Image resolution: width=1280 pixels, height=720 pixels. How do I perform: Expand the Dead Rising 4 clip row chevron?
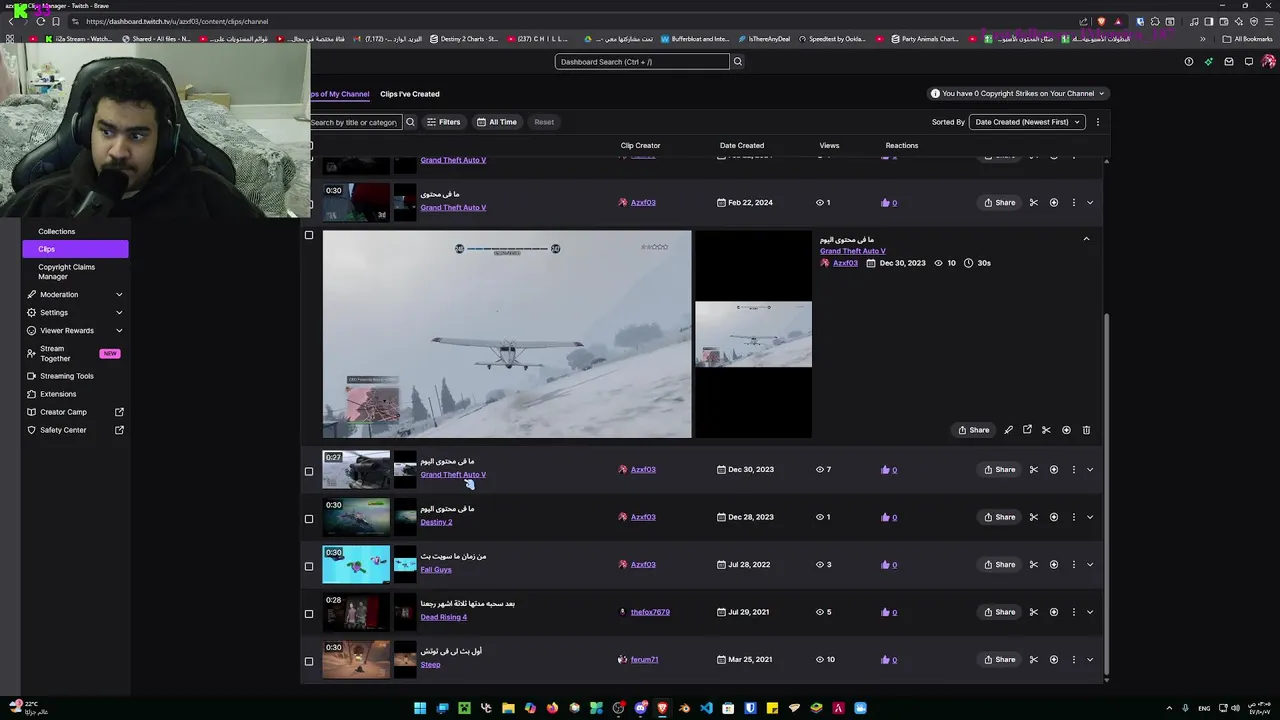1090,612
